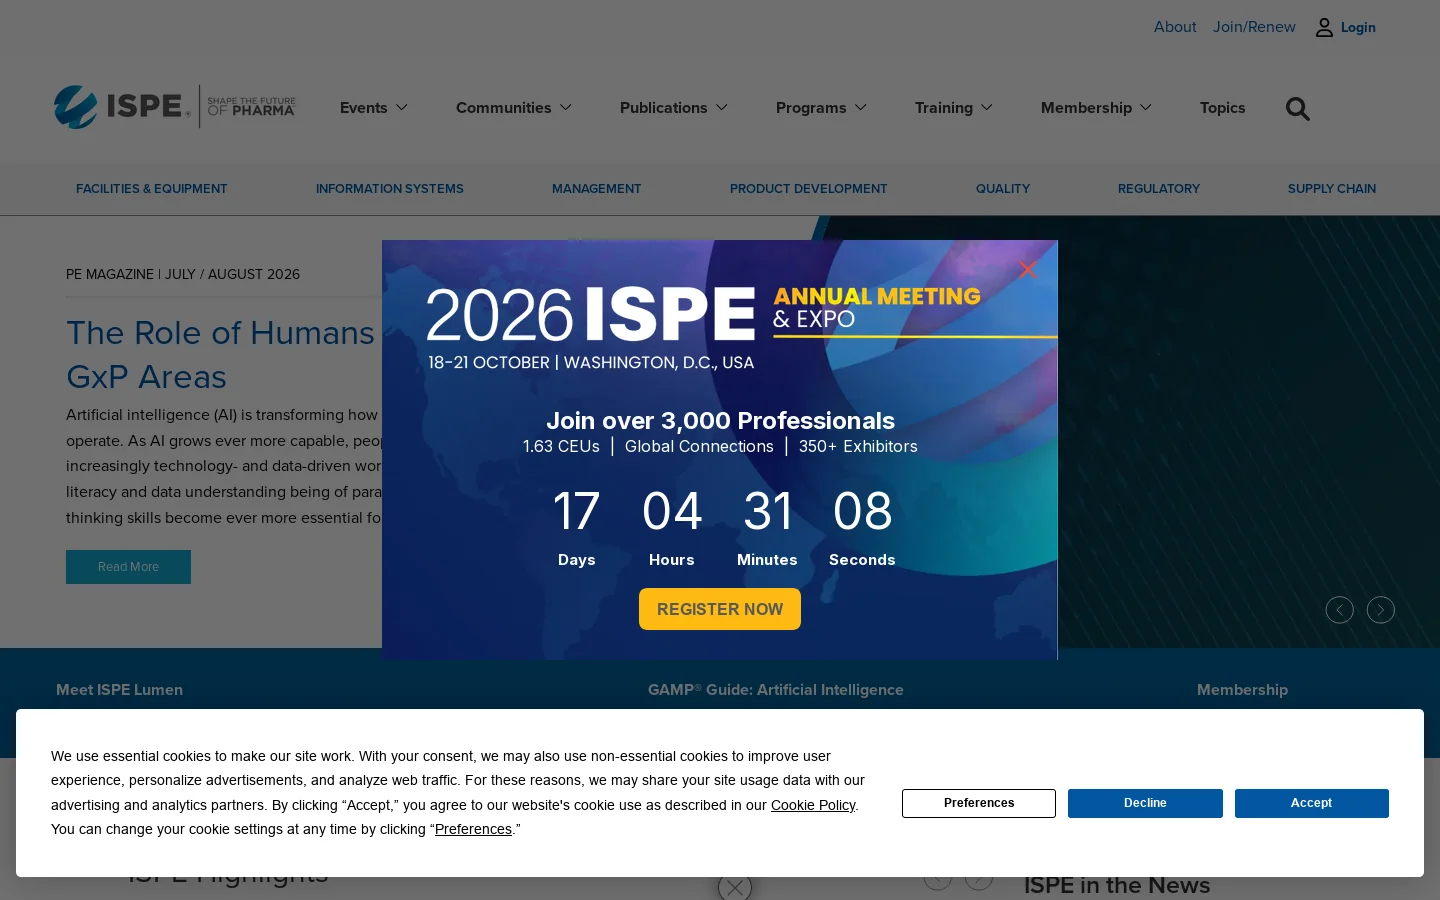Click the ISPE logo
This screenshot has height=900, width=1440.
pos(175,107)
